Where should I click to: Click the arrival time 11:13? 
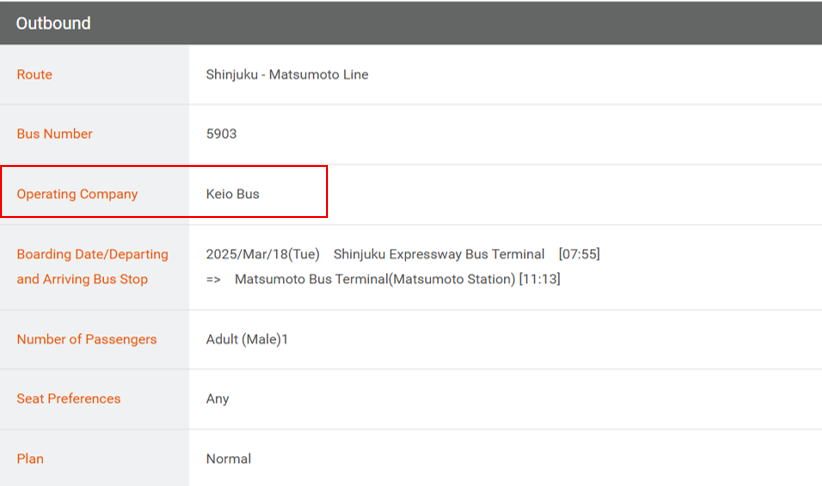[x=539, y=279]
